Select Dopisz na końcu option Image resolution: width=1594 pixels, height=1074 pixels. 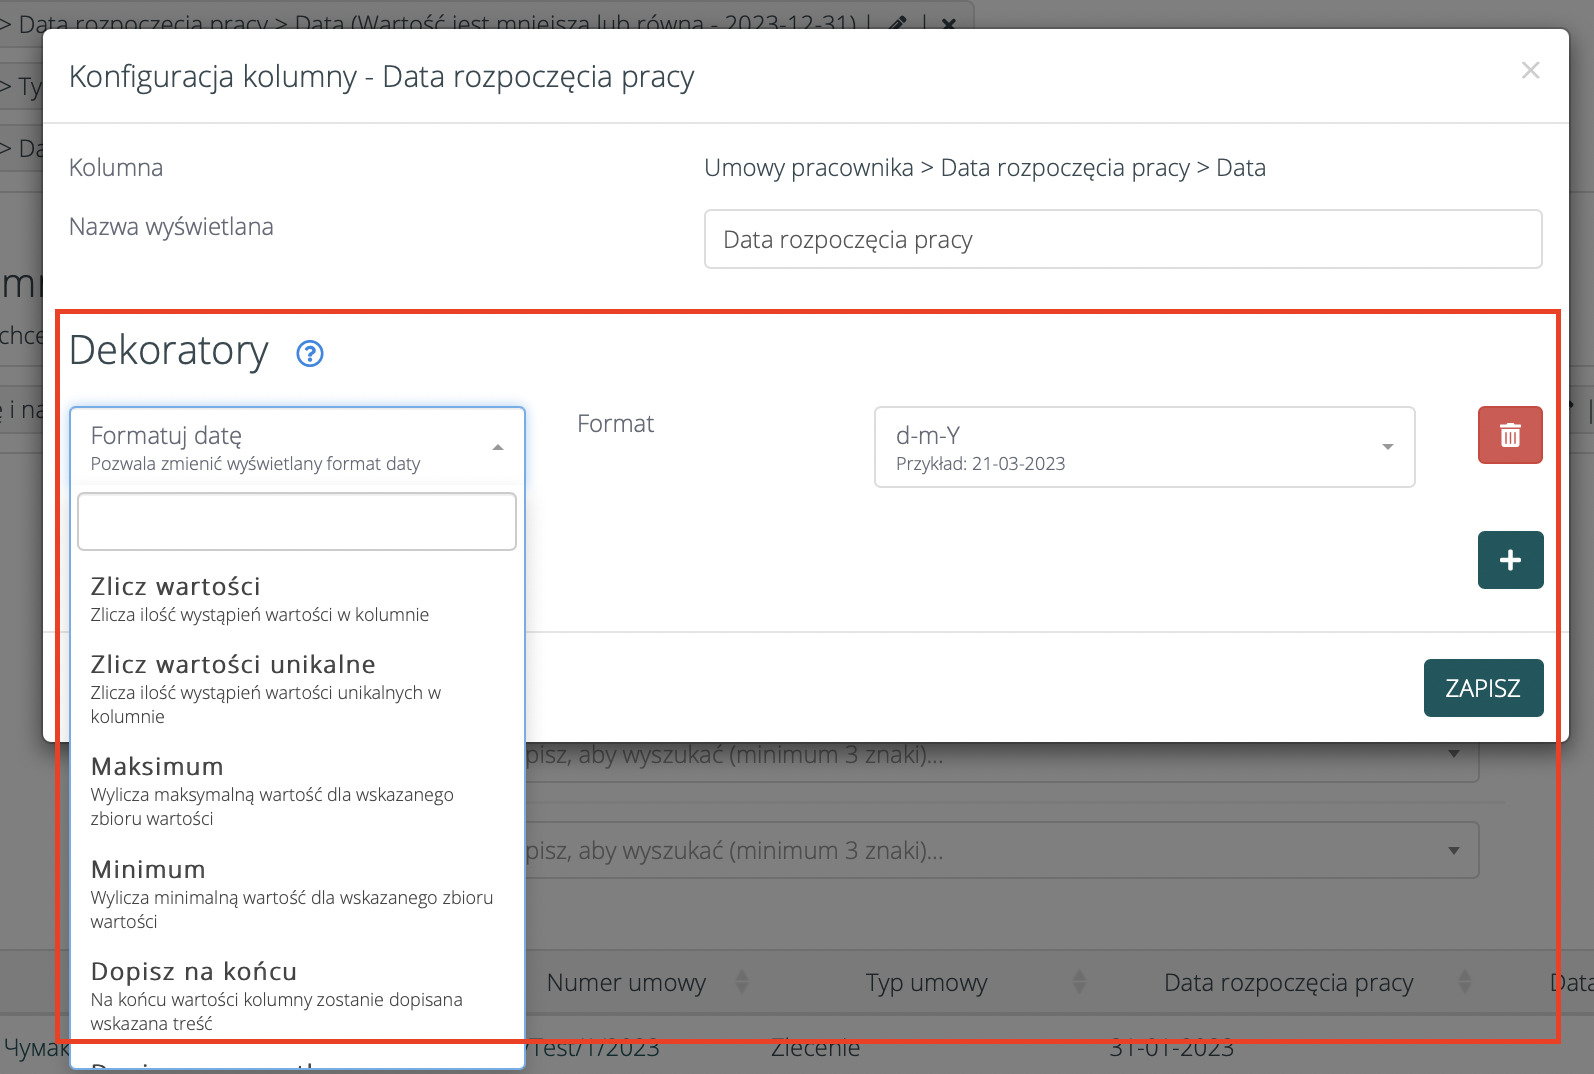tap(260, 995)
